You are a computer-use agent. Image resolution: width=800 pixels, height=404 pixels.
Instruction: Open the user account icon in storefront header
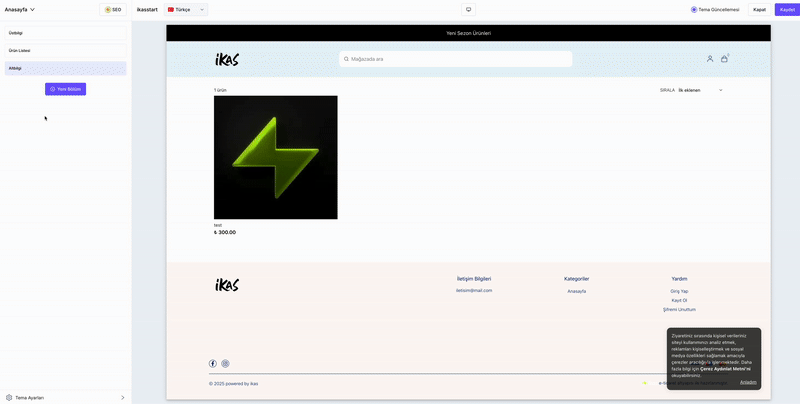[x=710, y=59]
